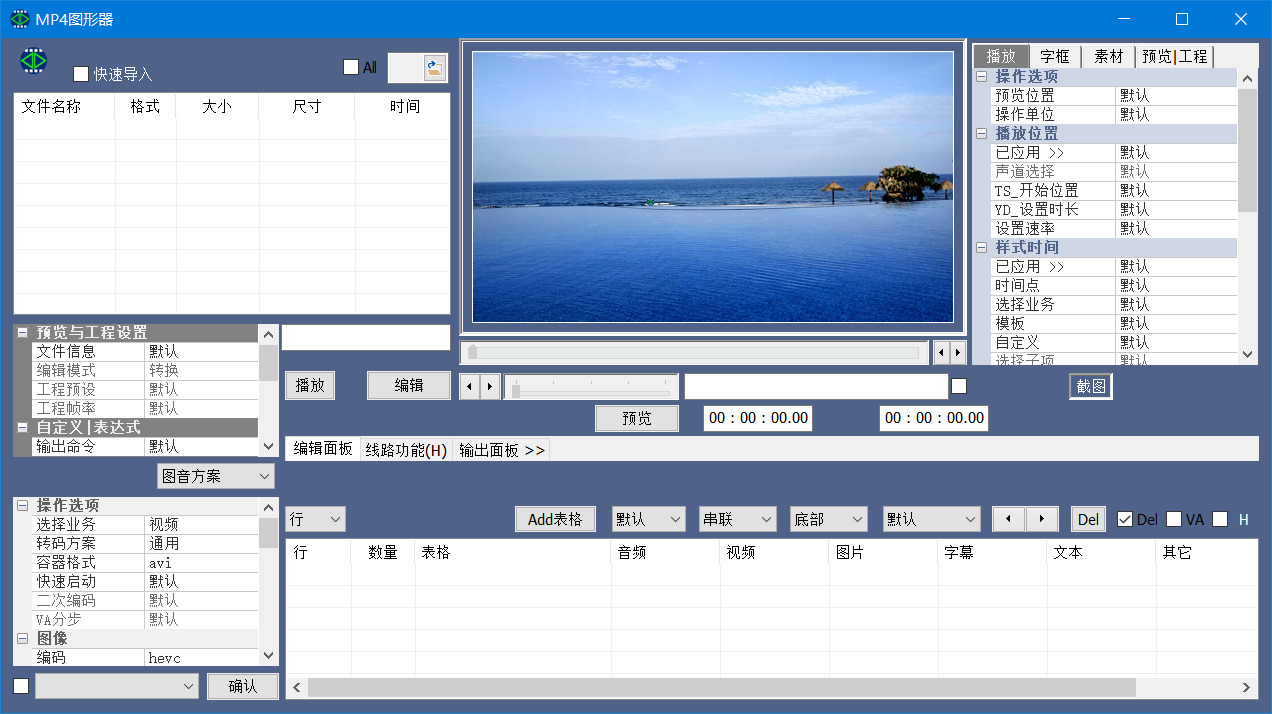Click the 截图 screenshot button

1090,386
